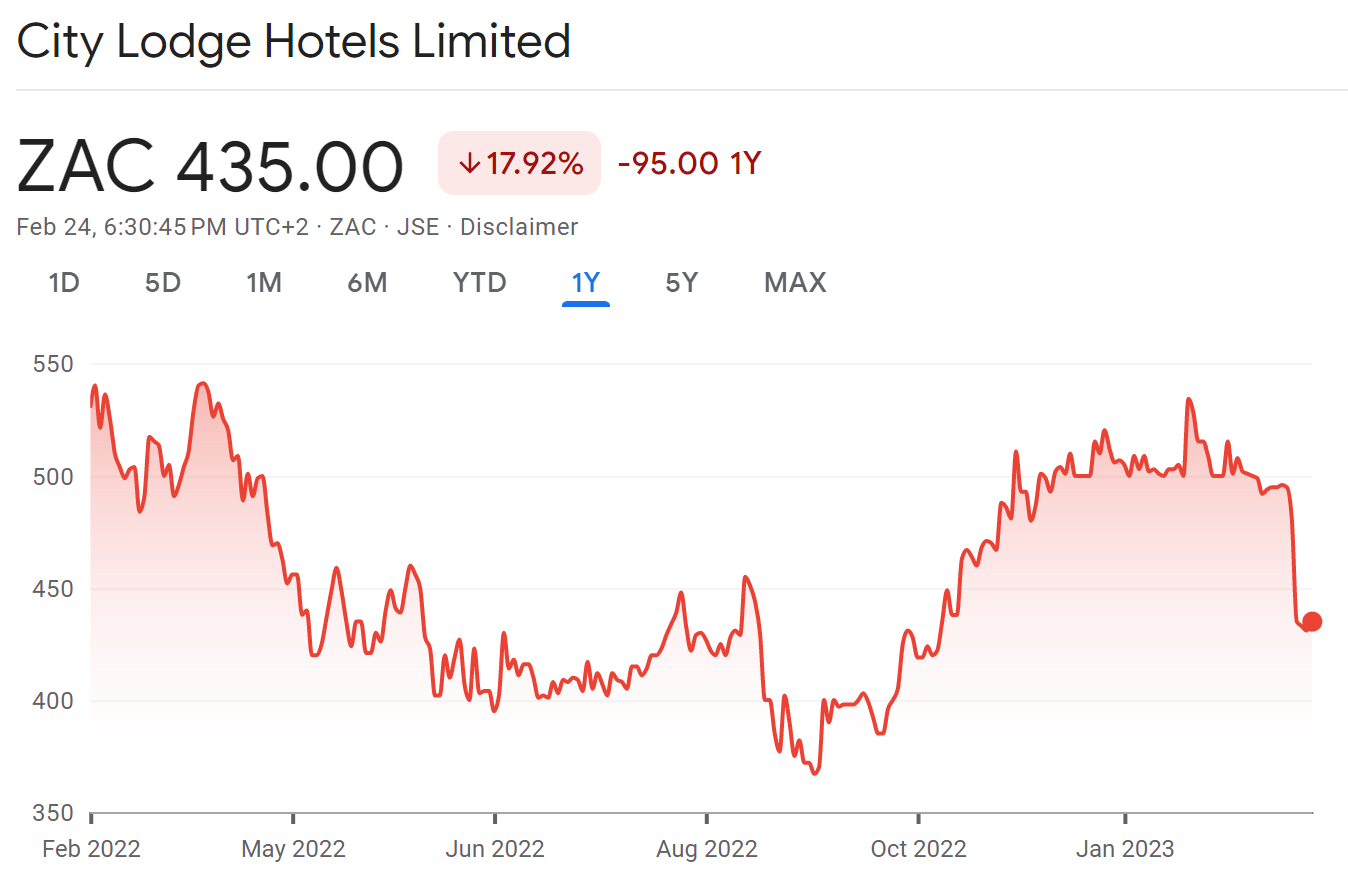The width and height of the screenshot is (1348, 890).
Task: View the YTD performance chart
Action: coord(478,283)
